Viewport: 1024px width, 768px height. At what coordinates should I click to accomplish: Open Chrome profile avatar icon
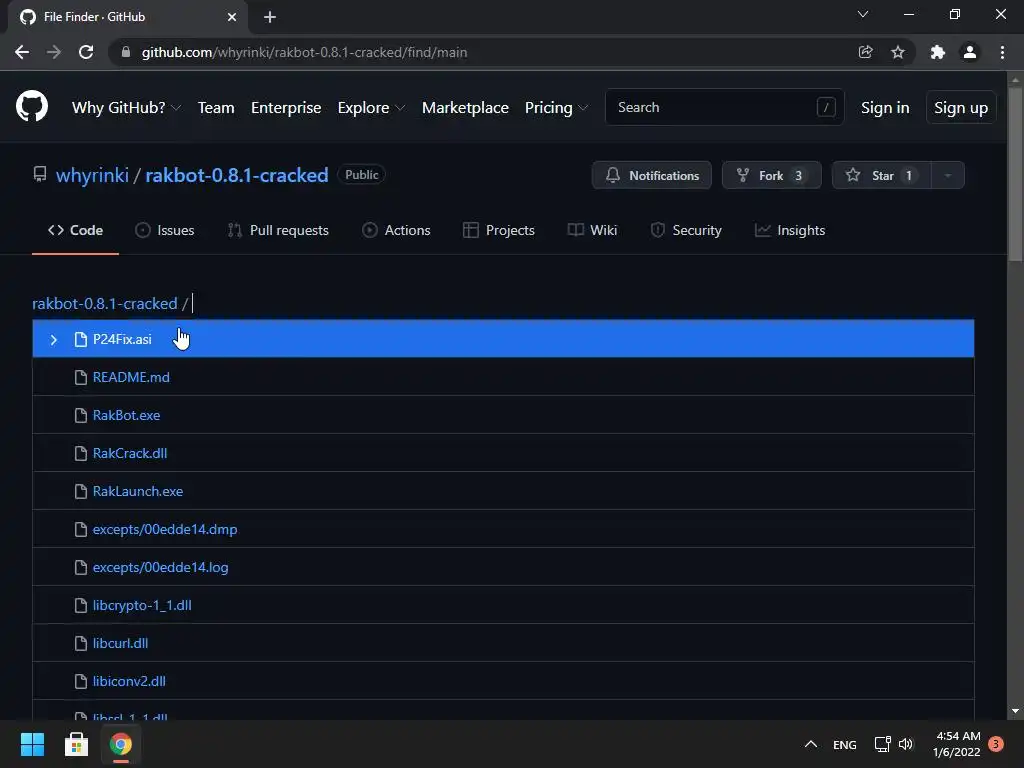[970, 52]
